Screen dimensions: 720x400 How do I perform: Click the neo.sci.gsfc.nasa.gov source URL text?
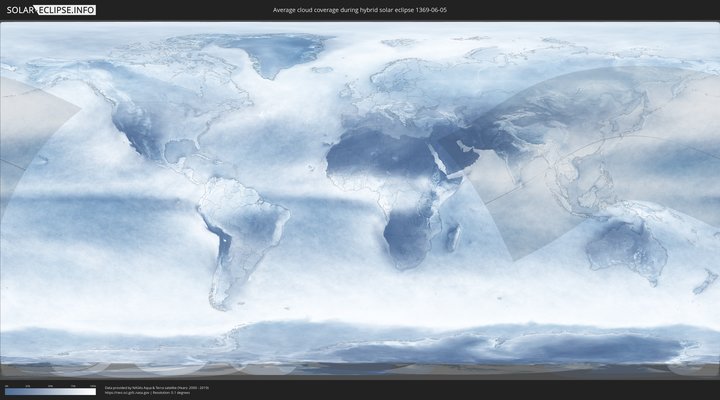127,393
